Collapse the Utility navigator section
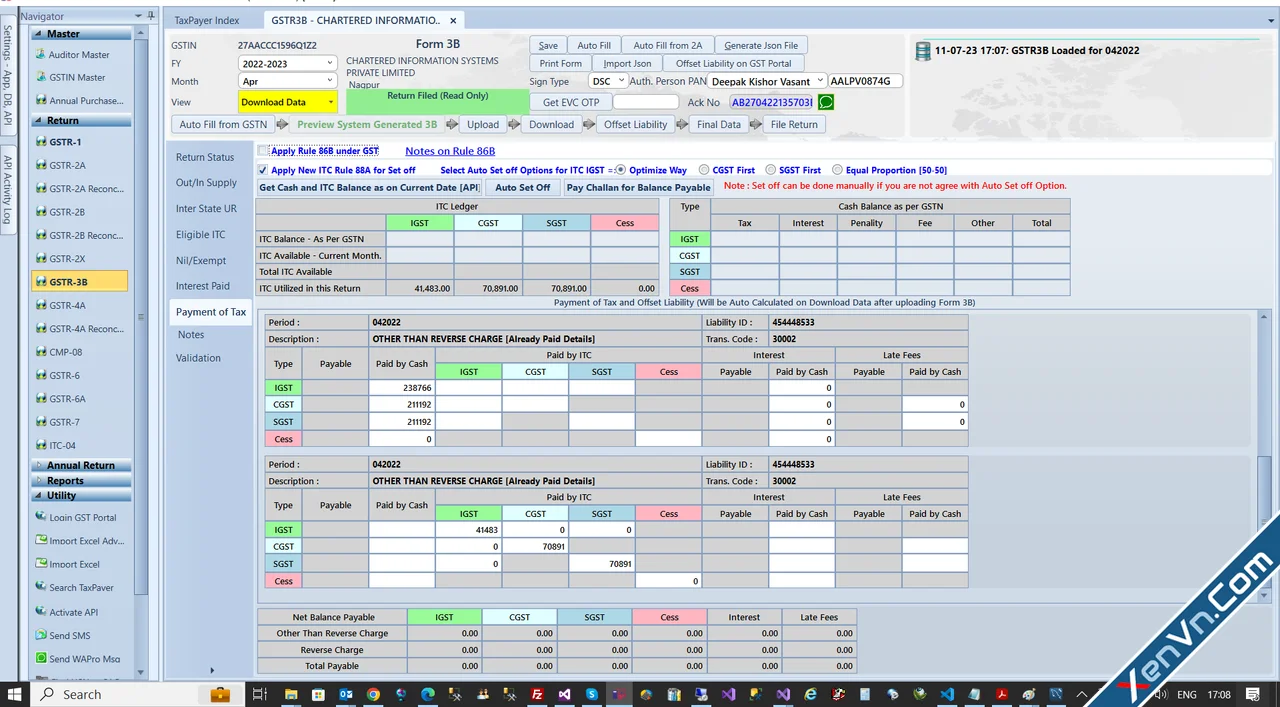The image size is (1280, 707). pyautogui.click(x=81, y=495)
